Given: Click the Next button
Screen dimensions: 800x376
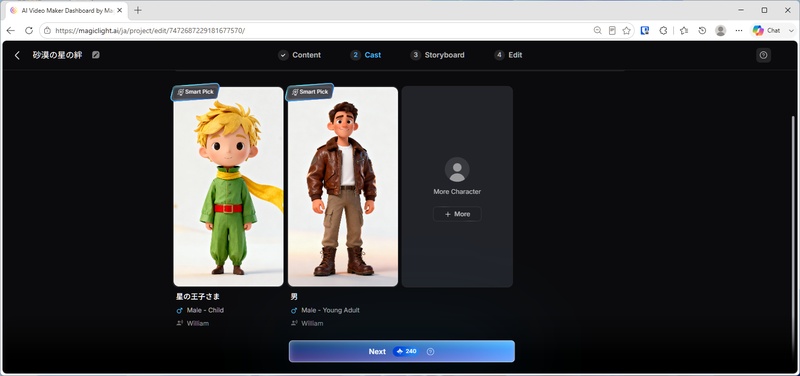Looking at the screenshot, I should [x=402, y=352].
